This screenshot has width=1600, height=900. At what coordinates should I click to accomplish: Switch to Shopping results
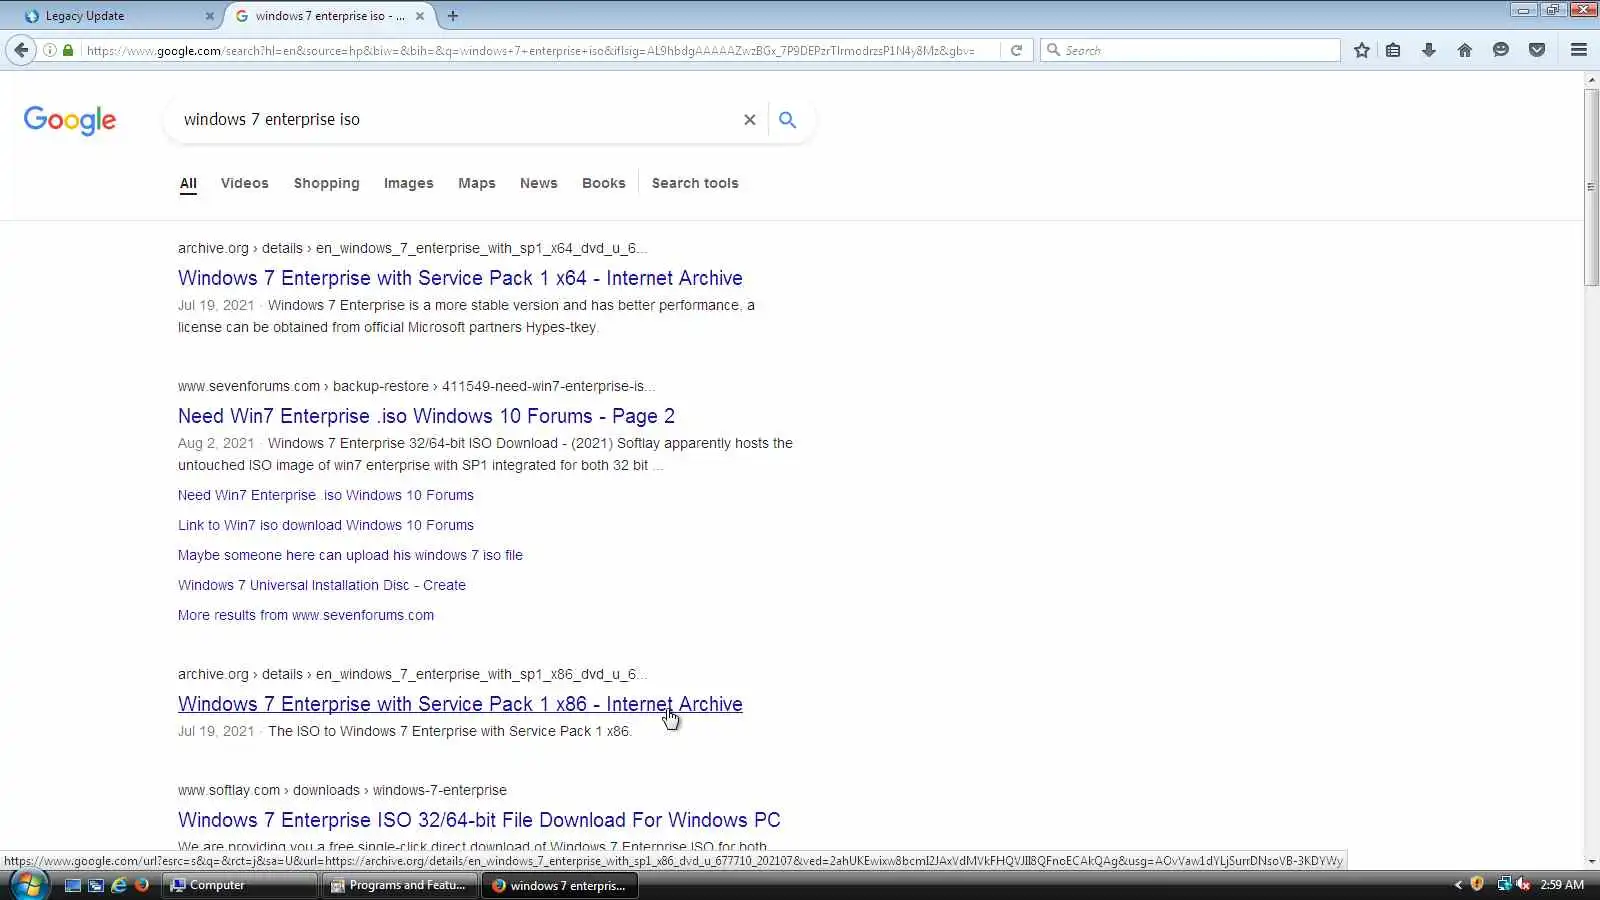(327, 183)
